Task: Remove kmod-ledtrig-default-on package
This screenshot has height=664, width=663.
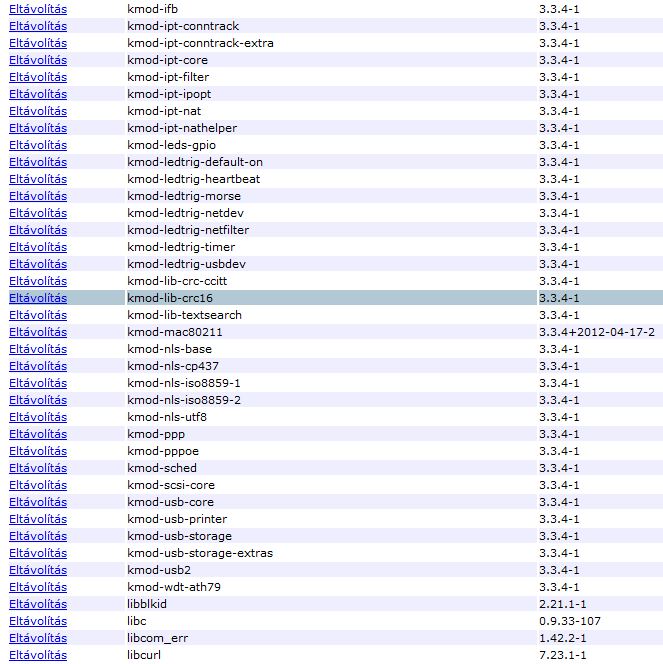Action: (x=38, y=162)
